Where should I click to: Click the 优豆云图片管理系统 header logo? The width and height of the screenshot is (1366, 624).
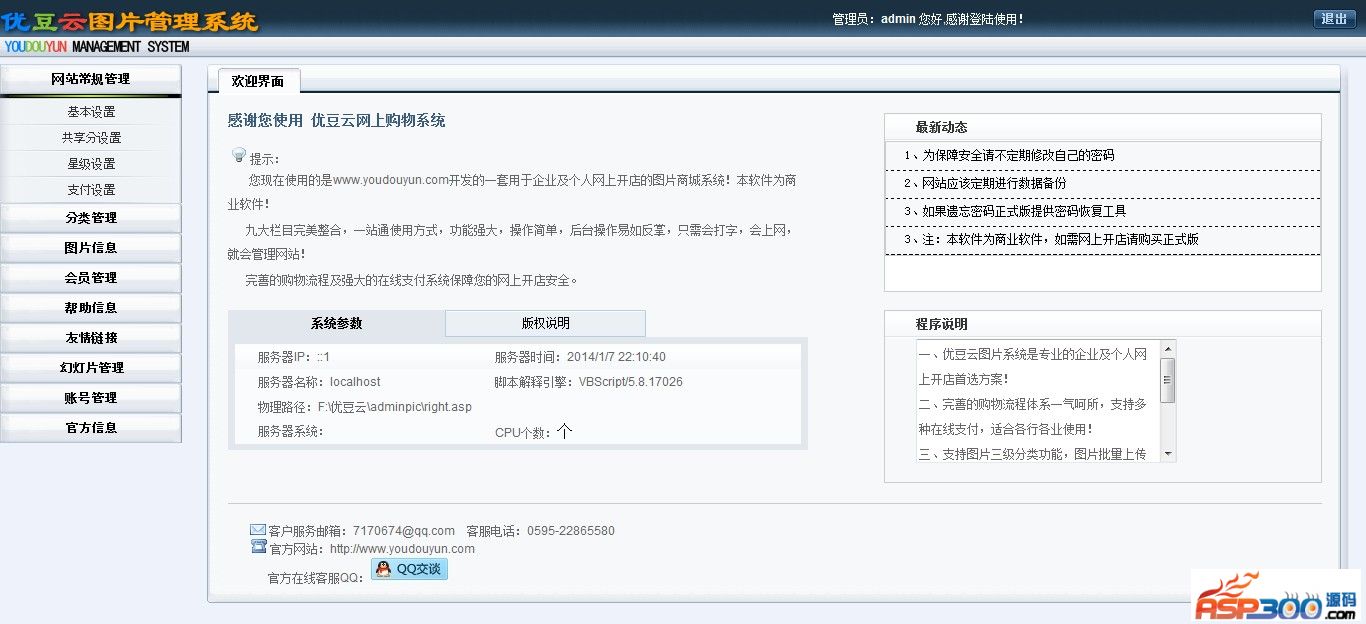[130, 21]
